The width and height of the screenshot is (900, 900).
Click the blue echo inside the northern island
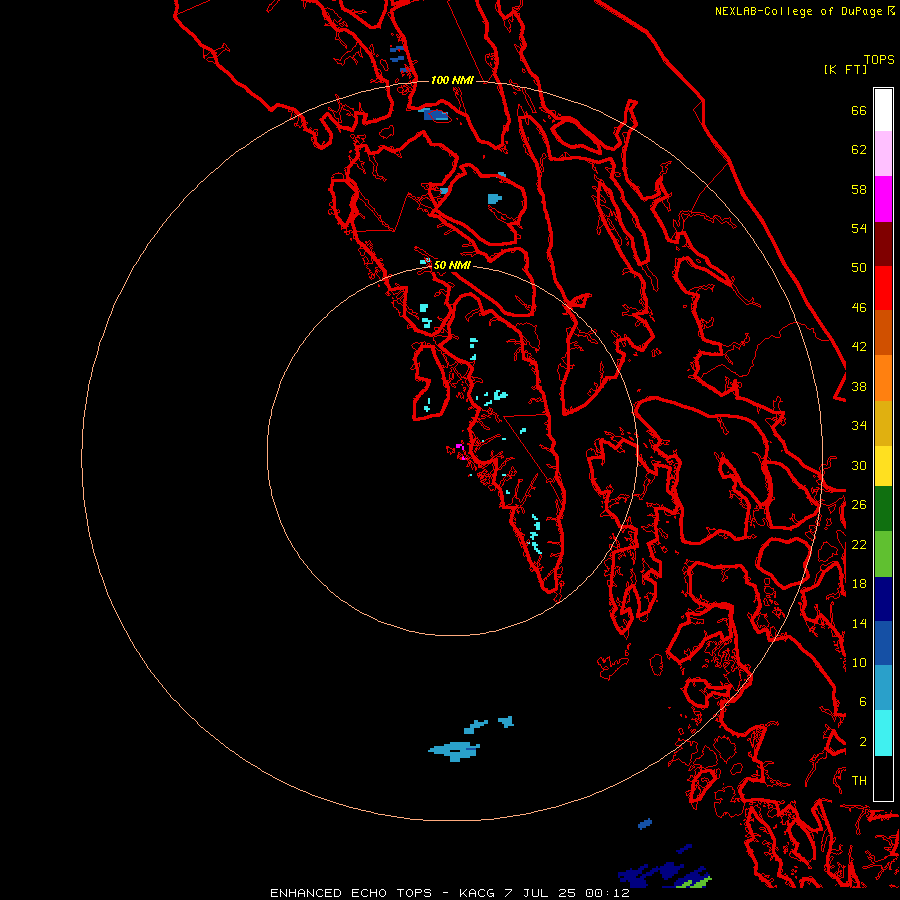click(494, 199)
